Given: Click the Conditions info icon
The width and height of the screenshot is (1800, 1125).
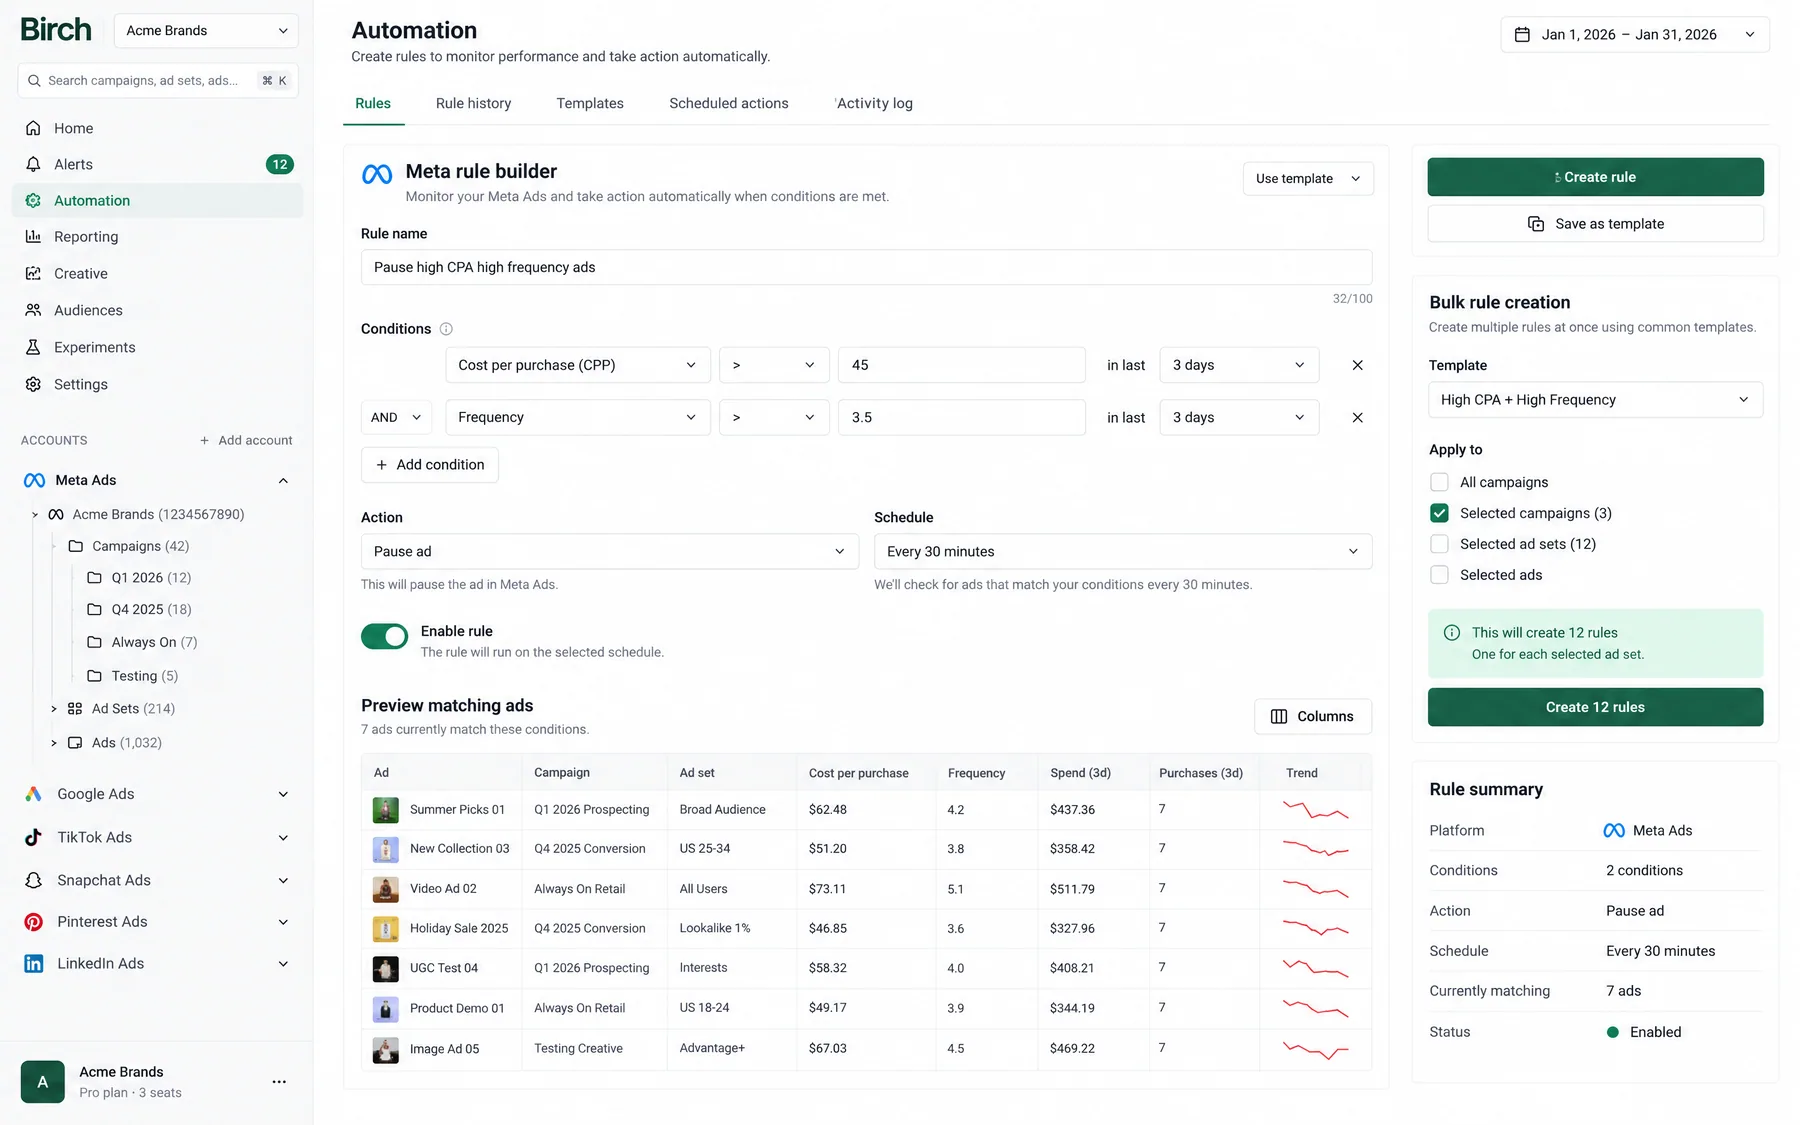Looking at the screenshot, I should pyautogui.click(x=446, y=329).
